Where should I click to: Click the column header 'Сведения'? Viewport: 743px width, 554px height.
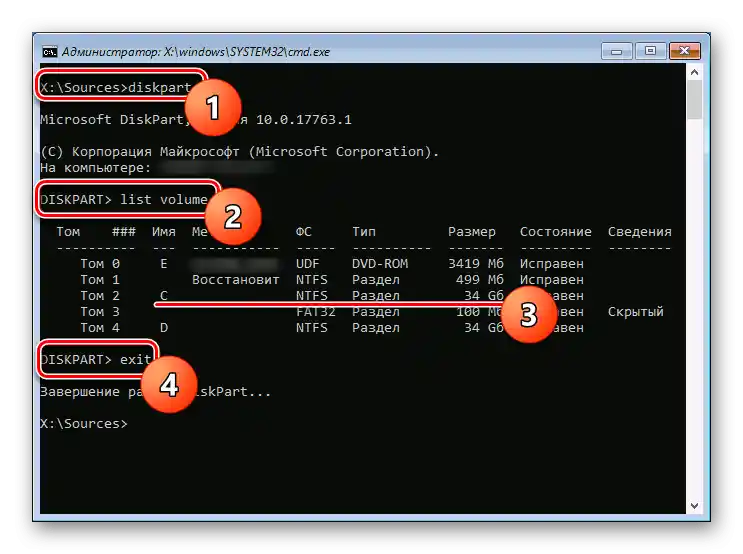[x=640, y=232]
